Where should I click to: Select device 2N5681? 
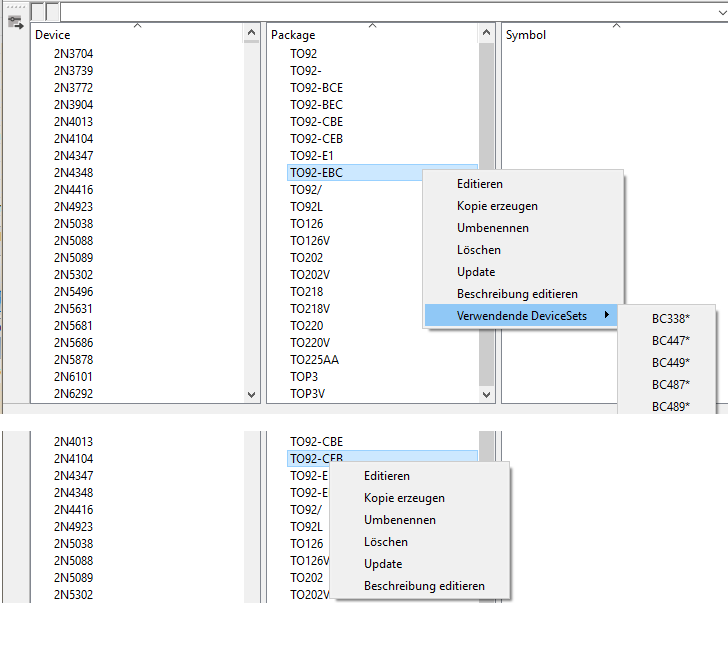tap(73, 326)
